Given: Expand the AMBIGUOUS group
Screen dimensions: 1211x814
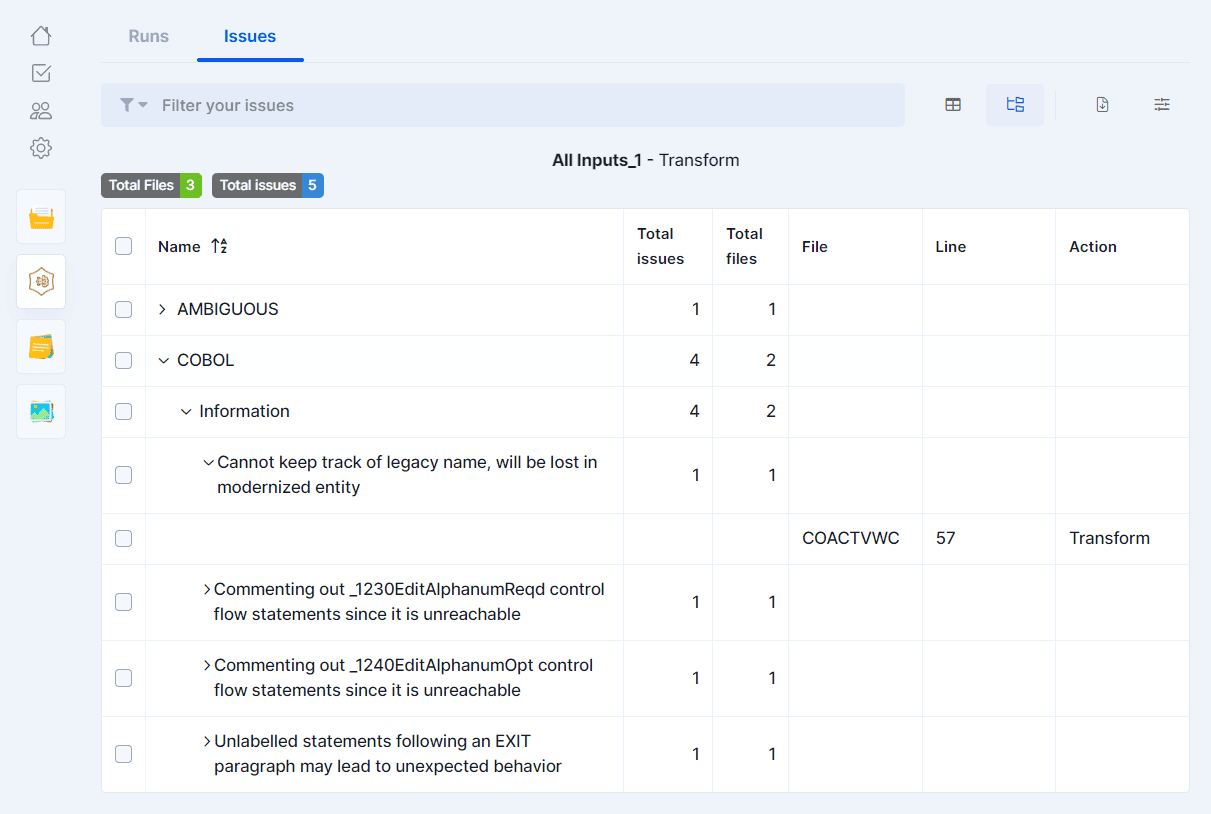Looking at the screenshot, I should click(163, 309).
